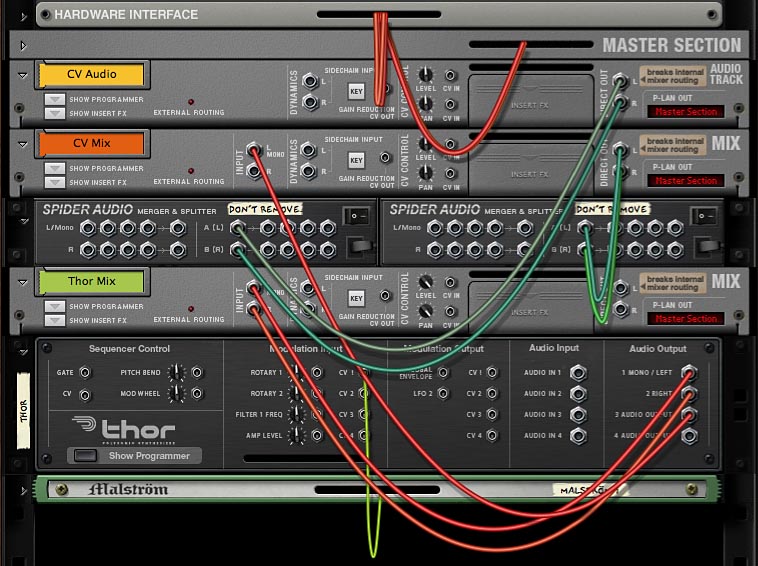This screenshot has width=758, height=566.
Task: Click Thor Mix Direct Out R jack
Action: (620, 308)
